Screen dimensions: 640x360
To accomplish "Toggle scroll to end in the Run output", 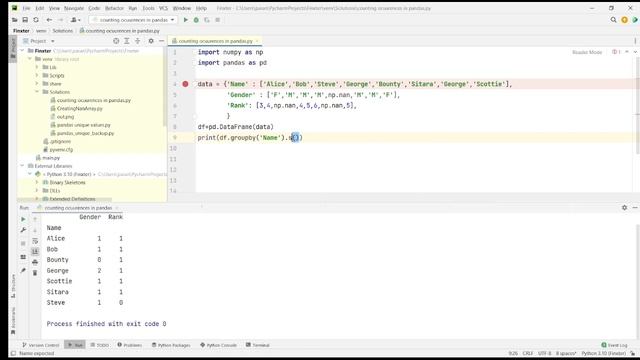I will pyautogui.click(x=35, y=251).
